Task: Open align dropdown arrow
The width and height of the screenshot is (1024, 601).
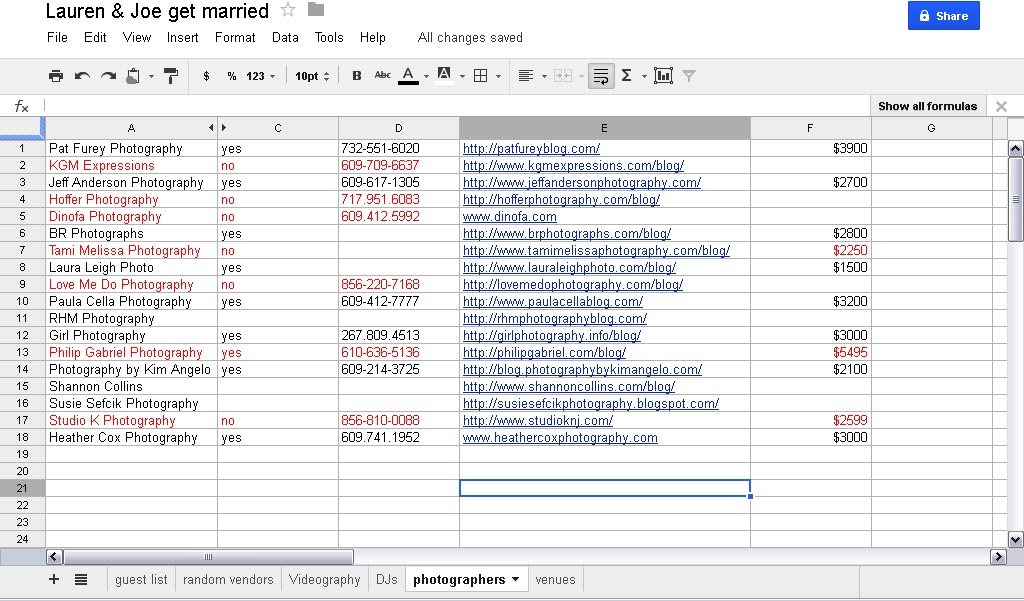Action: (544, 76)
